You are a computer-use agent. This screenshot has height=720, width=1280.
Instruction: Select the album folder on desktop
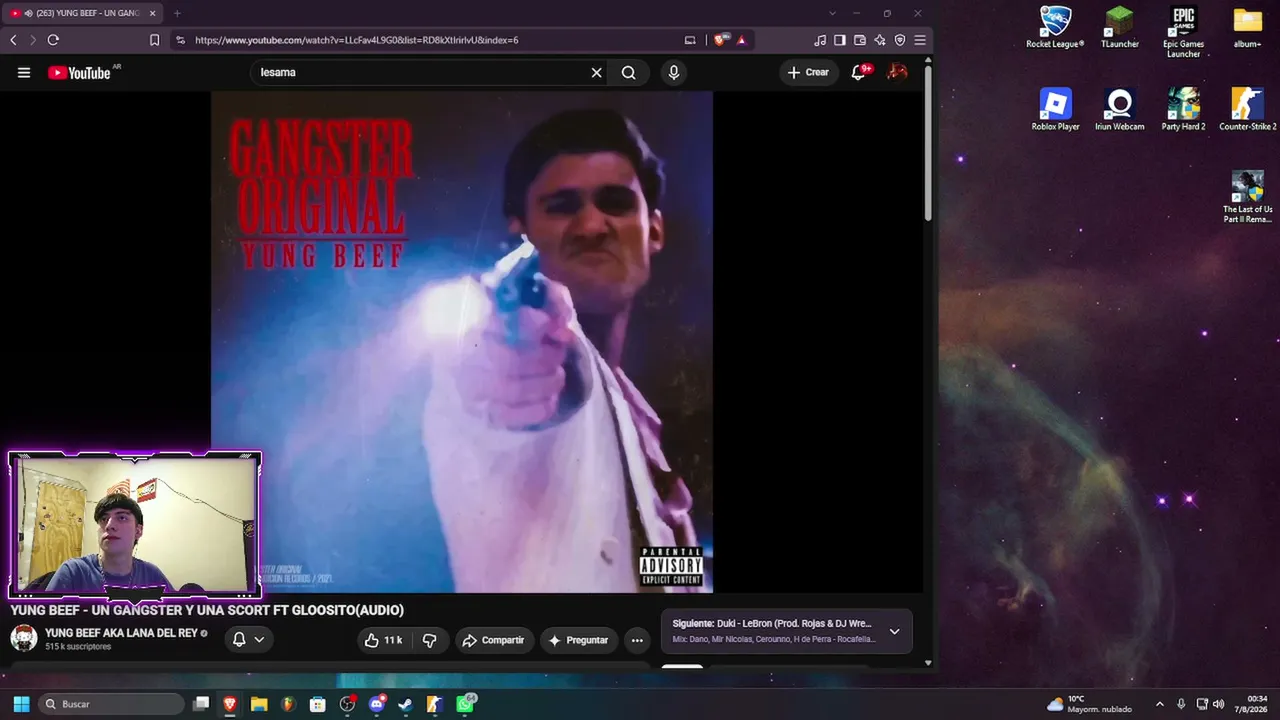coord(1247,28)
